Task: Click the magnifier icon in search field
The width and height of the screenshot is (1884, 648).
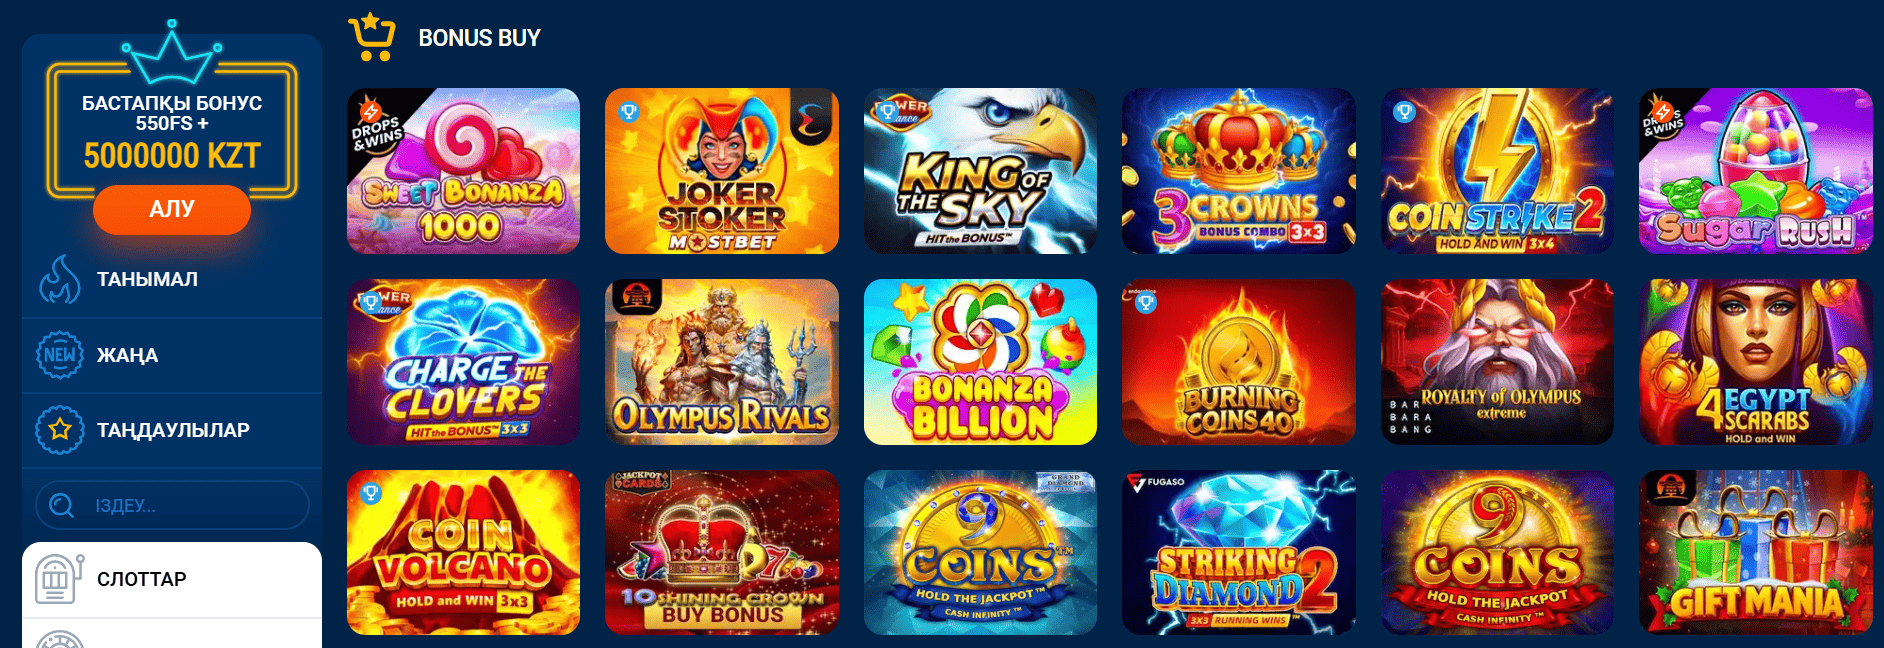Action: [x=62, y=505]
